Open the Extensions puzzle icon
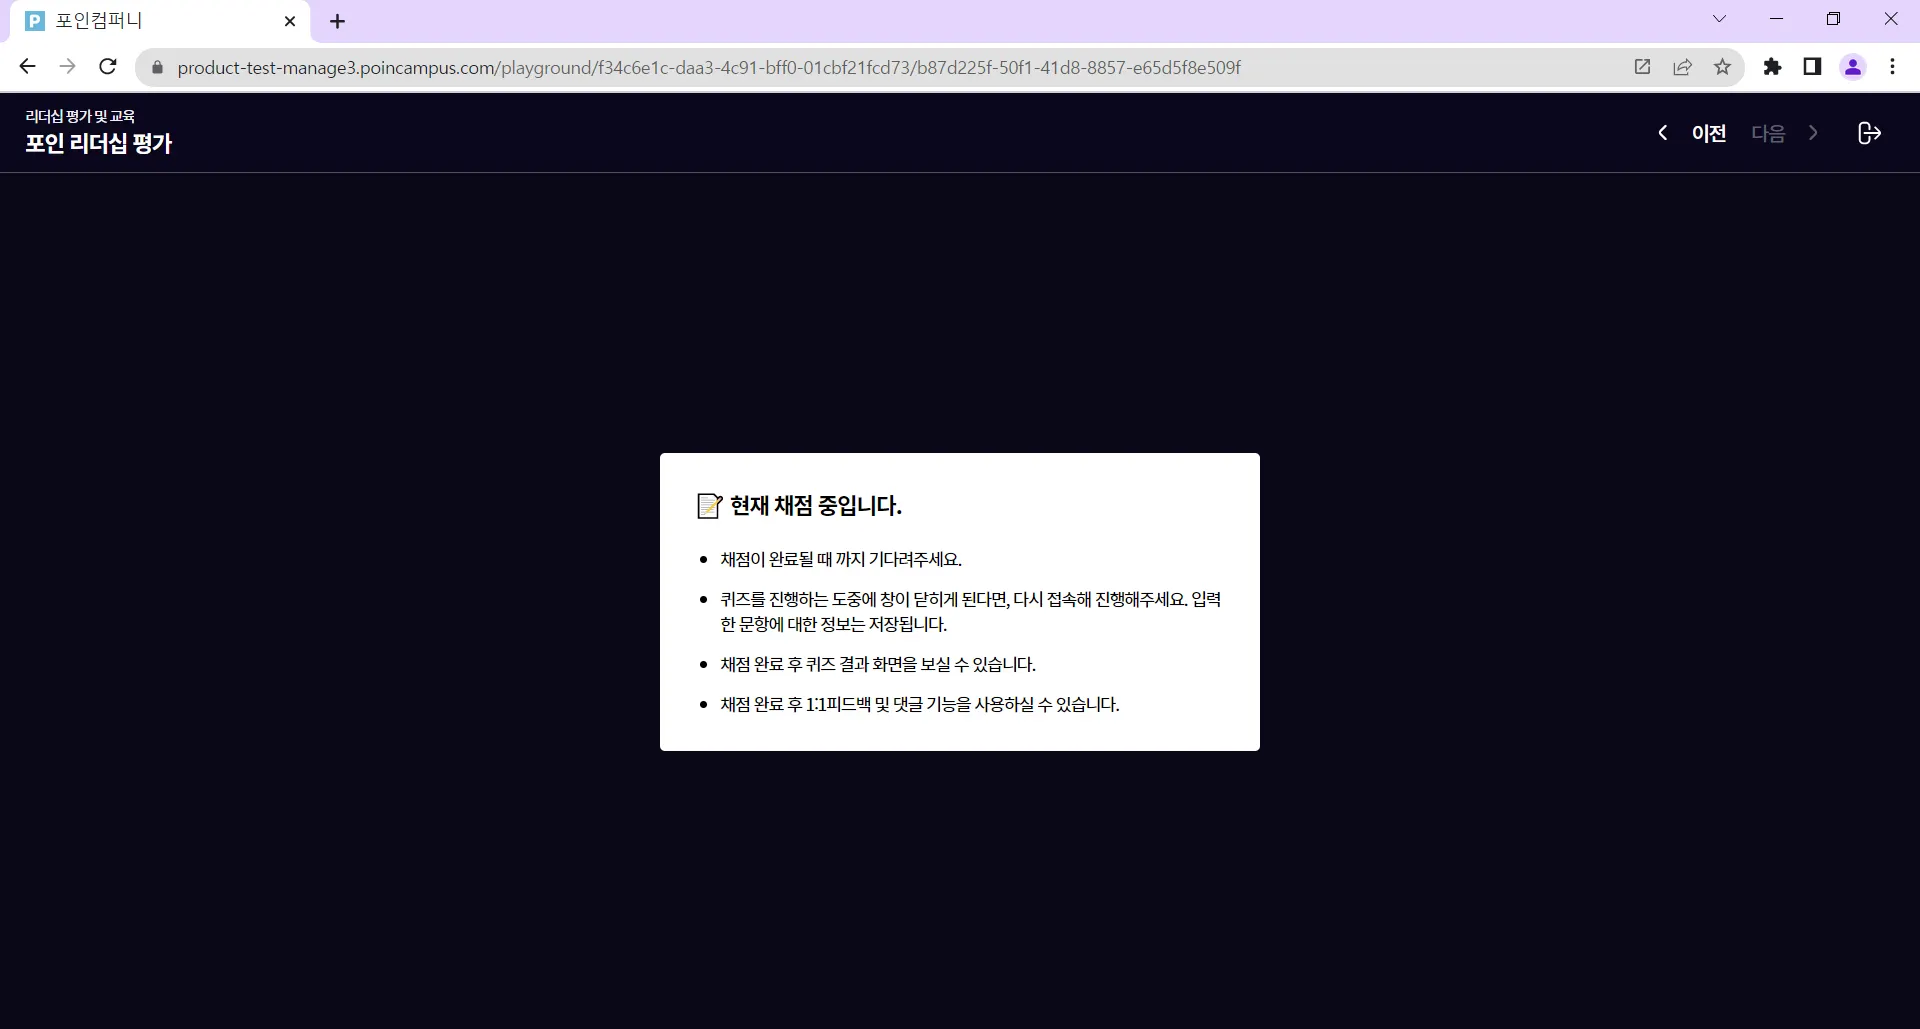Screen dimensions: 1920x1029 [x=1772, y=67]
